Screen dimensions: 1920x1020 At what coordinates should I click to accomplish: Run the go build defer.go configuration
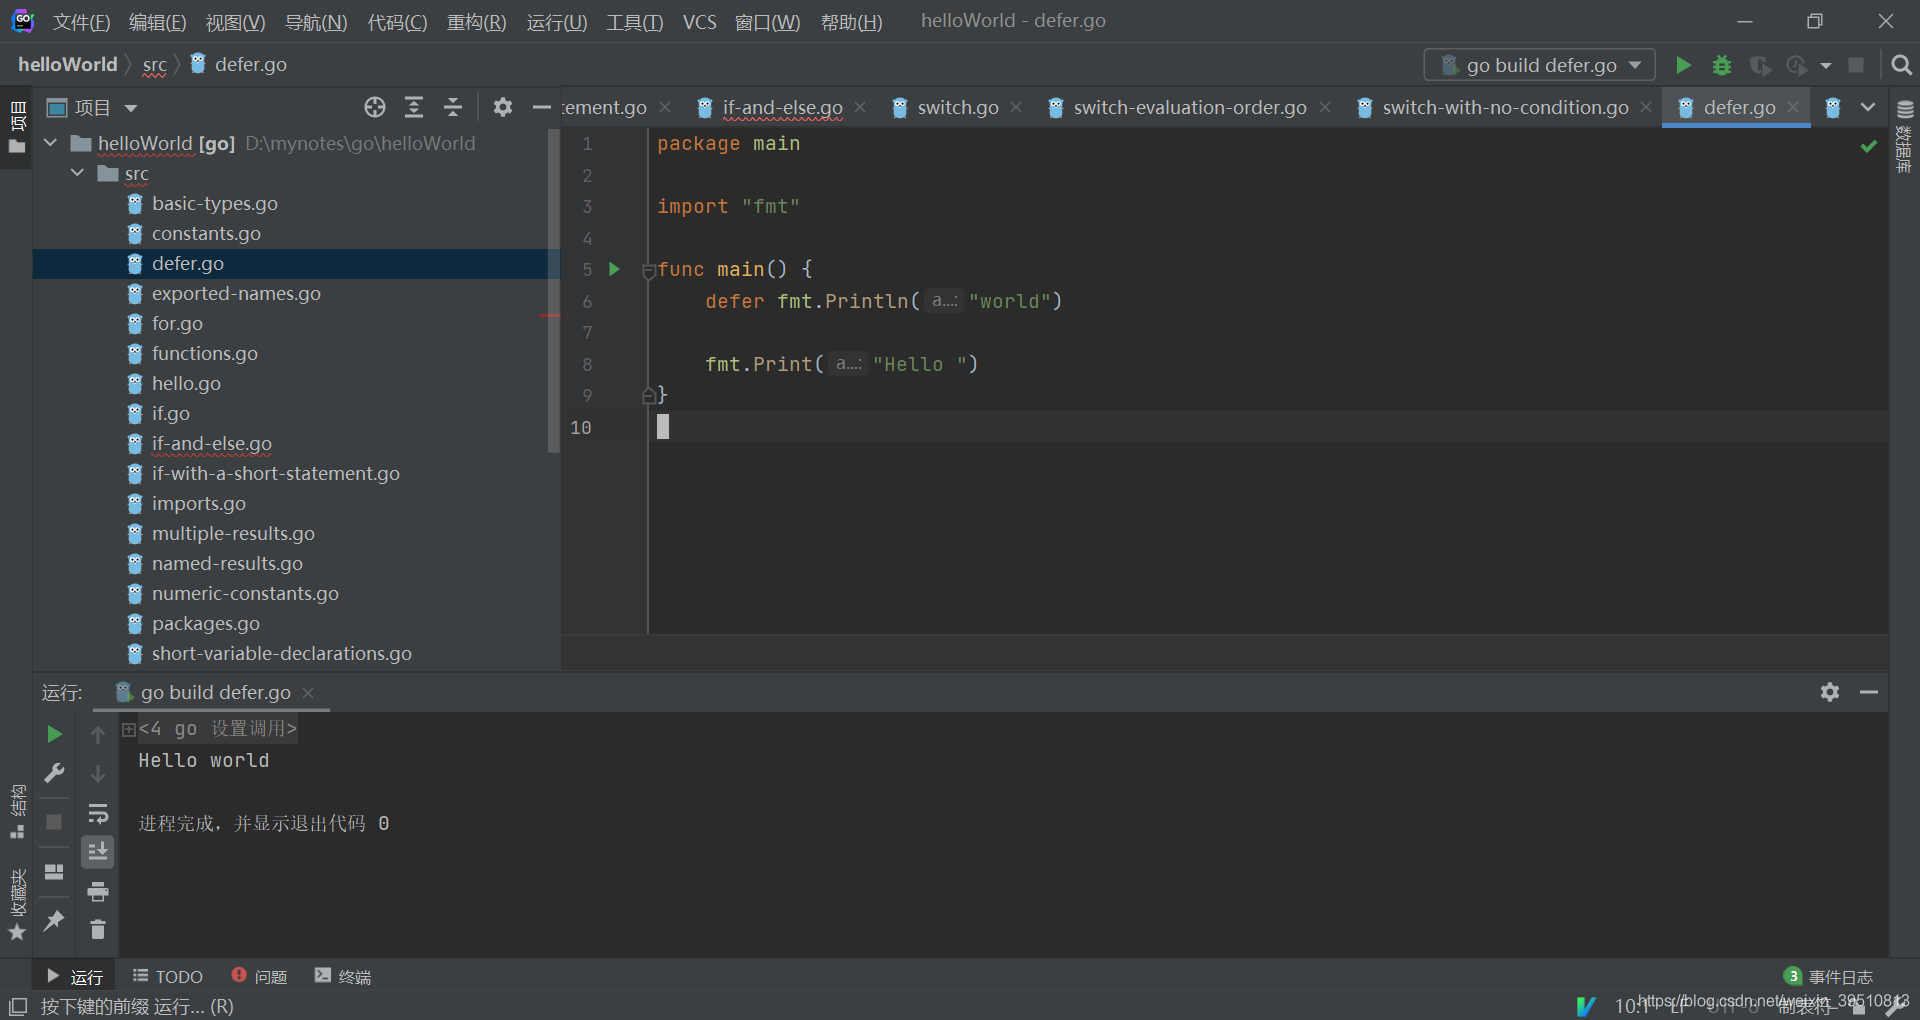coord(1683,65)
